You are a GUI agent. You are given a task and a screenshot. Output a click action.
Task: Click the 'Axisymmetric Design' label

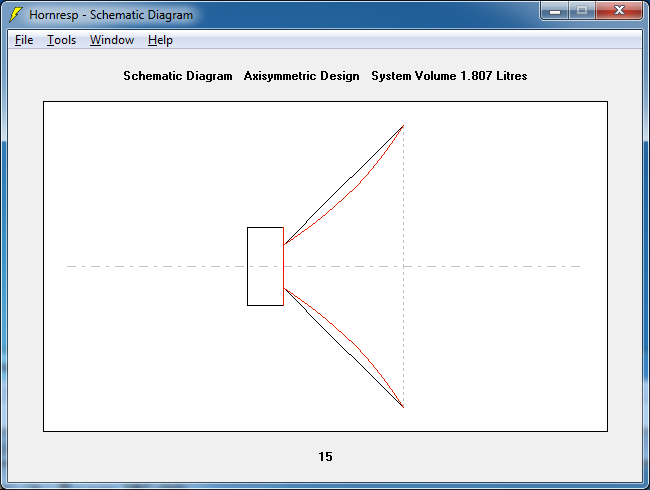[x=301, y=76]
